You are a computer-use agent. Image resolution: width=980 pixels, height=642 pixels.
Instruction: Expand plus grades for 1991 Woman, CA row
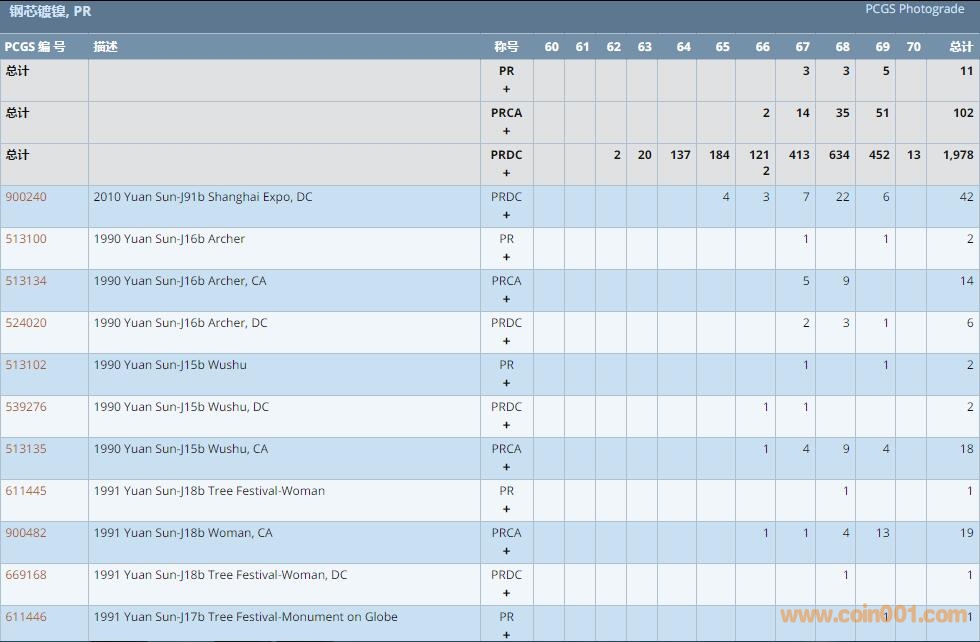click(x=506, y=551)
